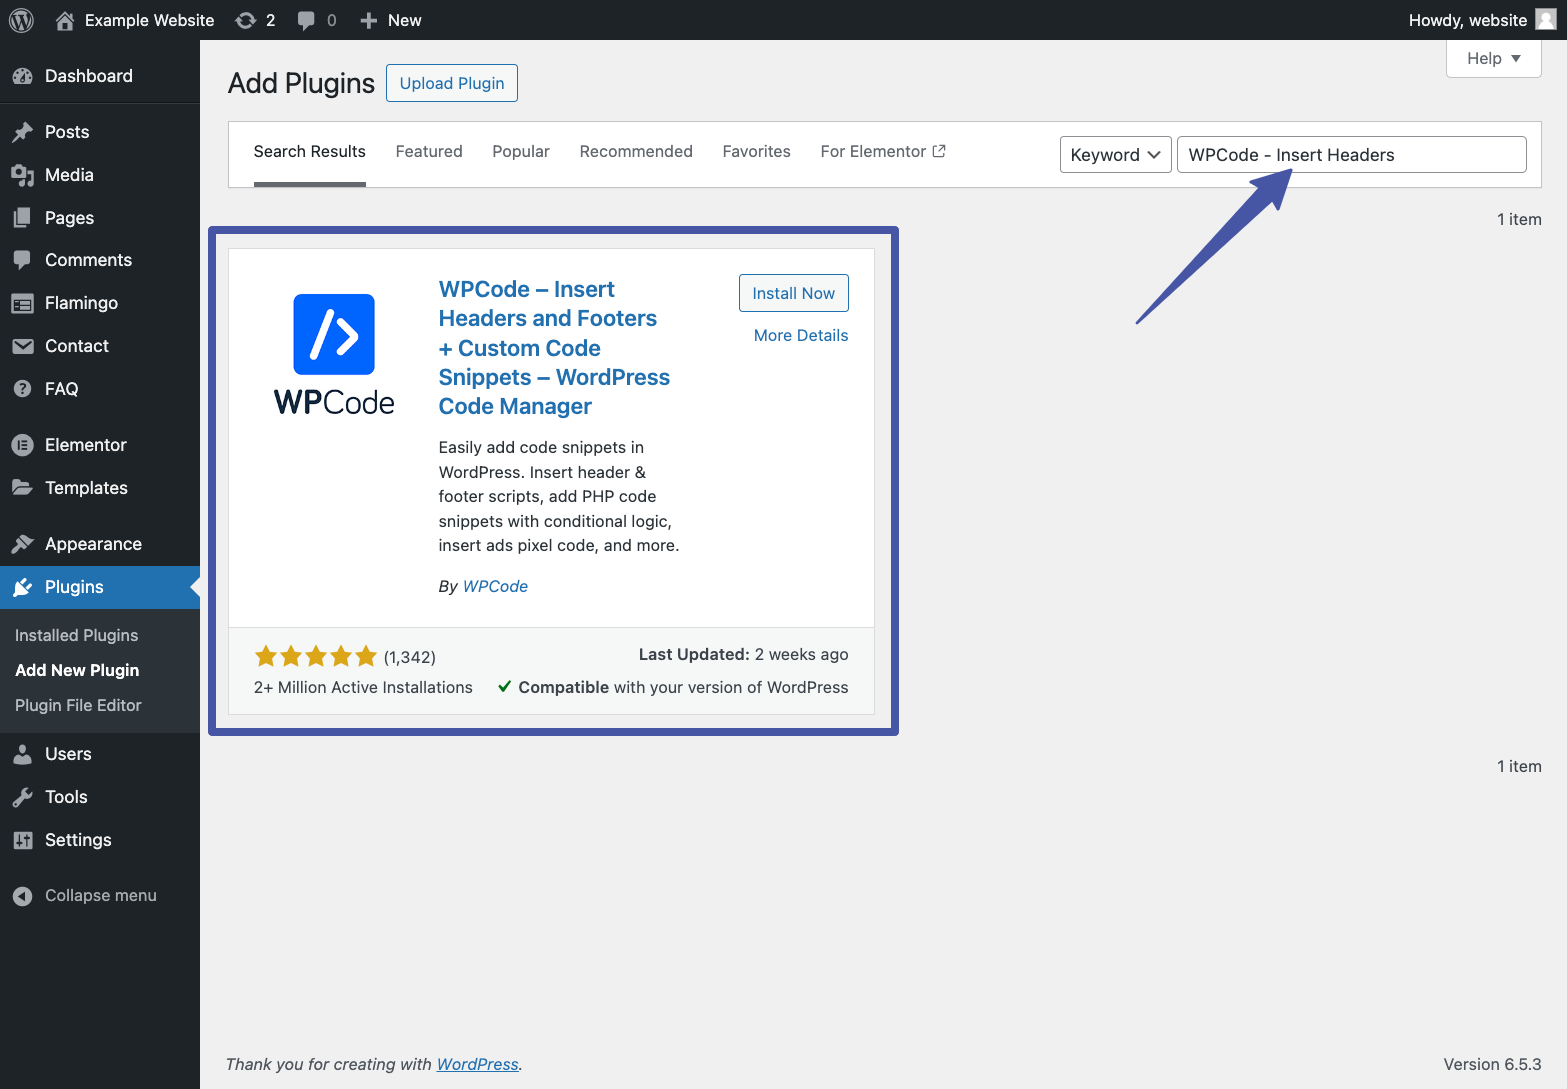Click the Flamingo icon in sidebar

[23, 303]
